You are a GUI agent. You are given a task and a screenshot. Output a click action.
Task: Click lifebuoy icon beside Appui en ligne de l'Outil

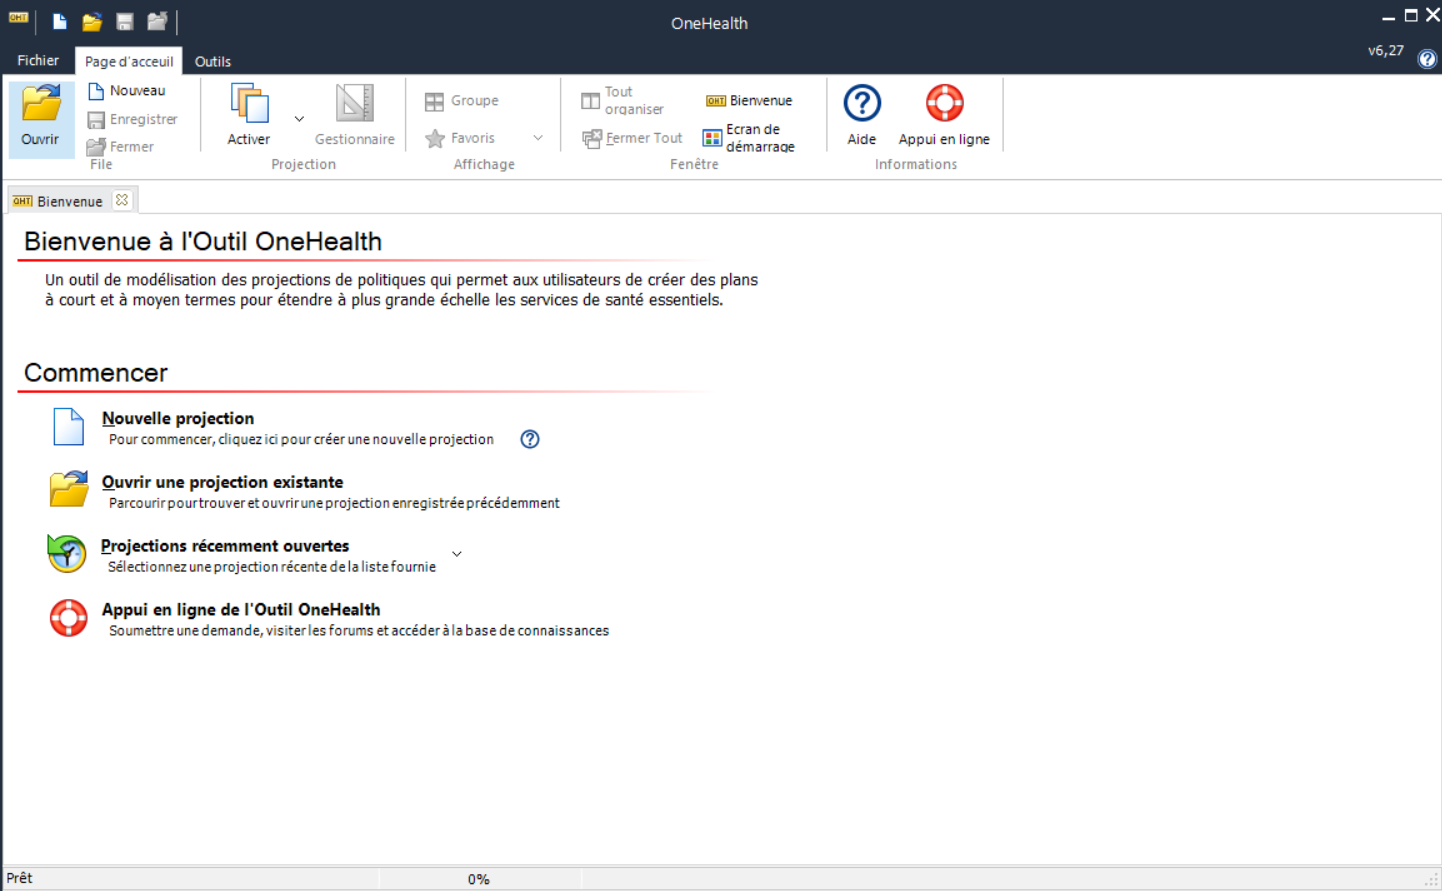pos(69,618)
